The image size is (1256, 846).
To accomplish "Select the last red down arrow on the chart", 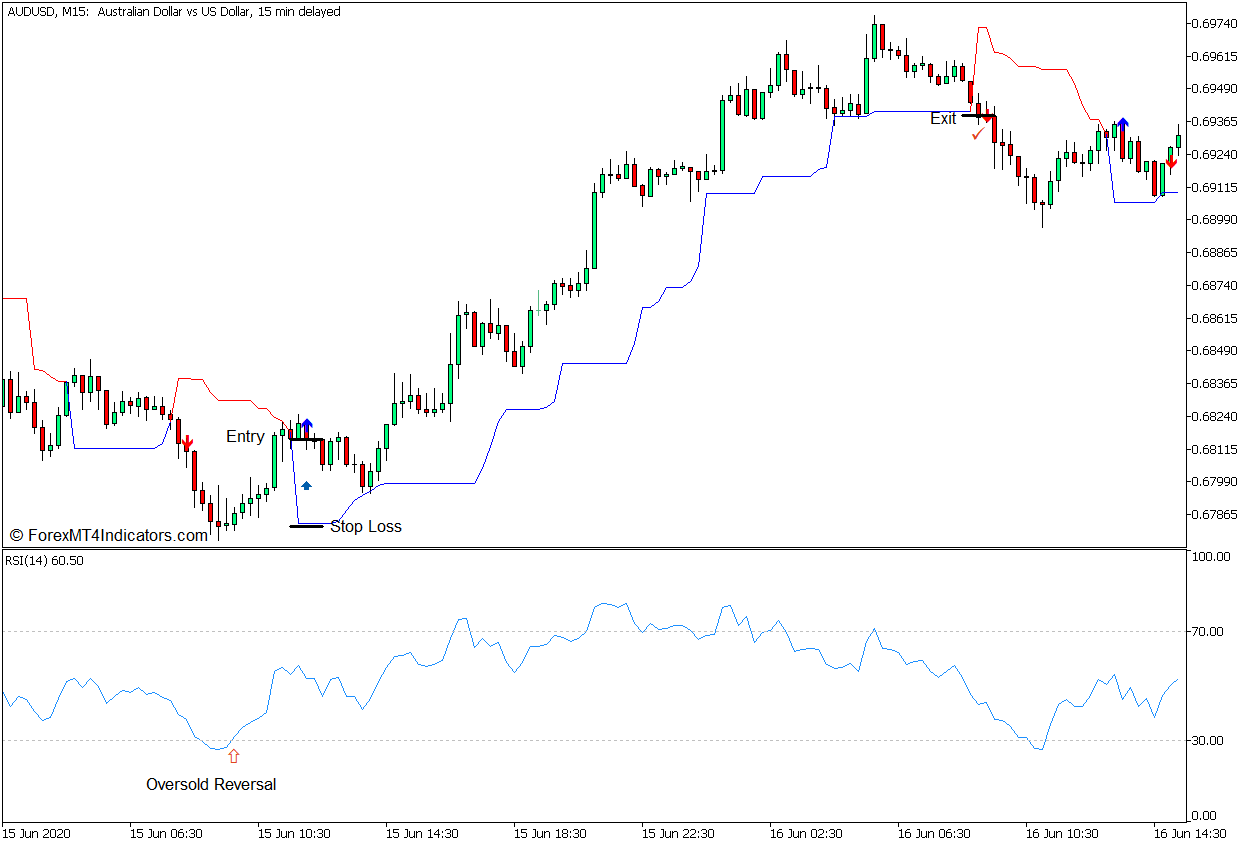I will [1171, 161].
